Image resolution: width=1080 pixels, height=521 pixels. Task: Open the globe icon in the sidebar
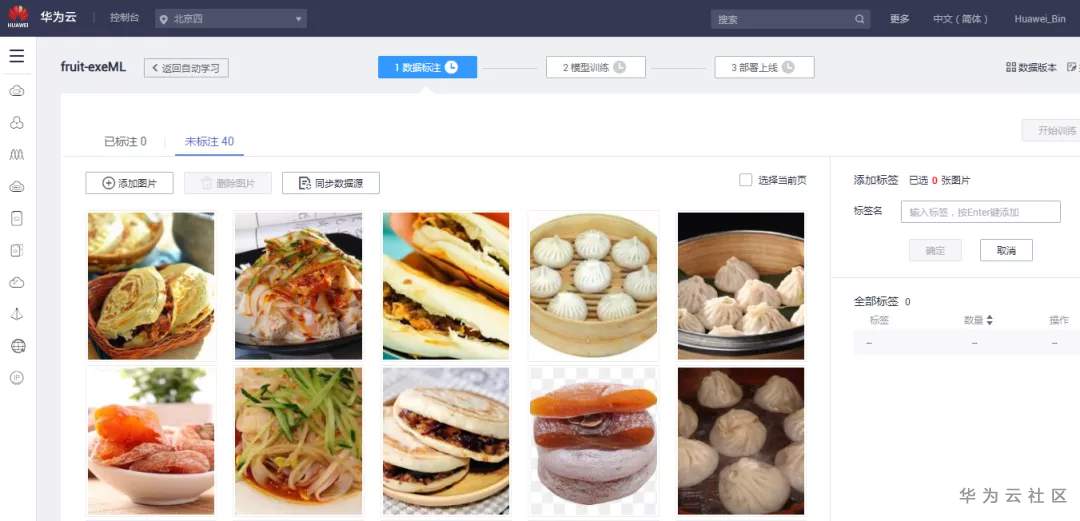[x=18, y=346]
